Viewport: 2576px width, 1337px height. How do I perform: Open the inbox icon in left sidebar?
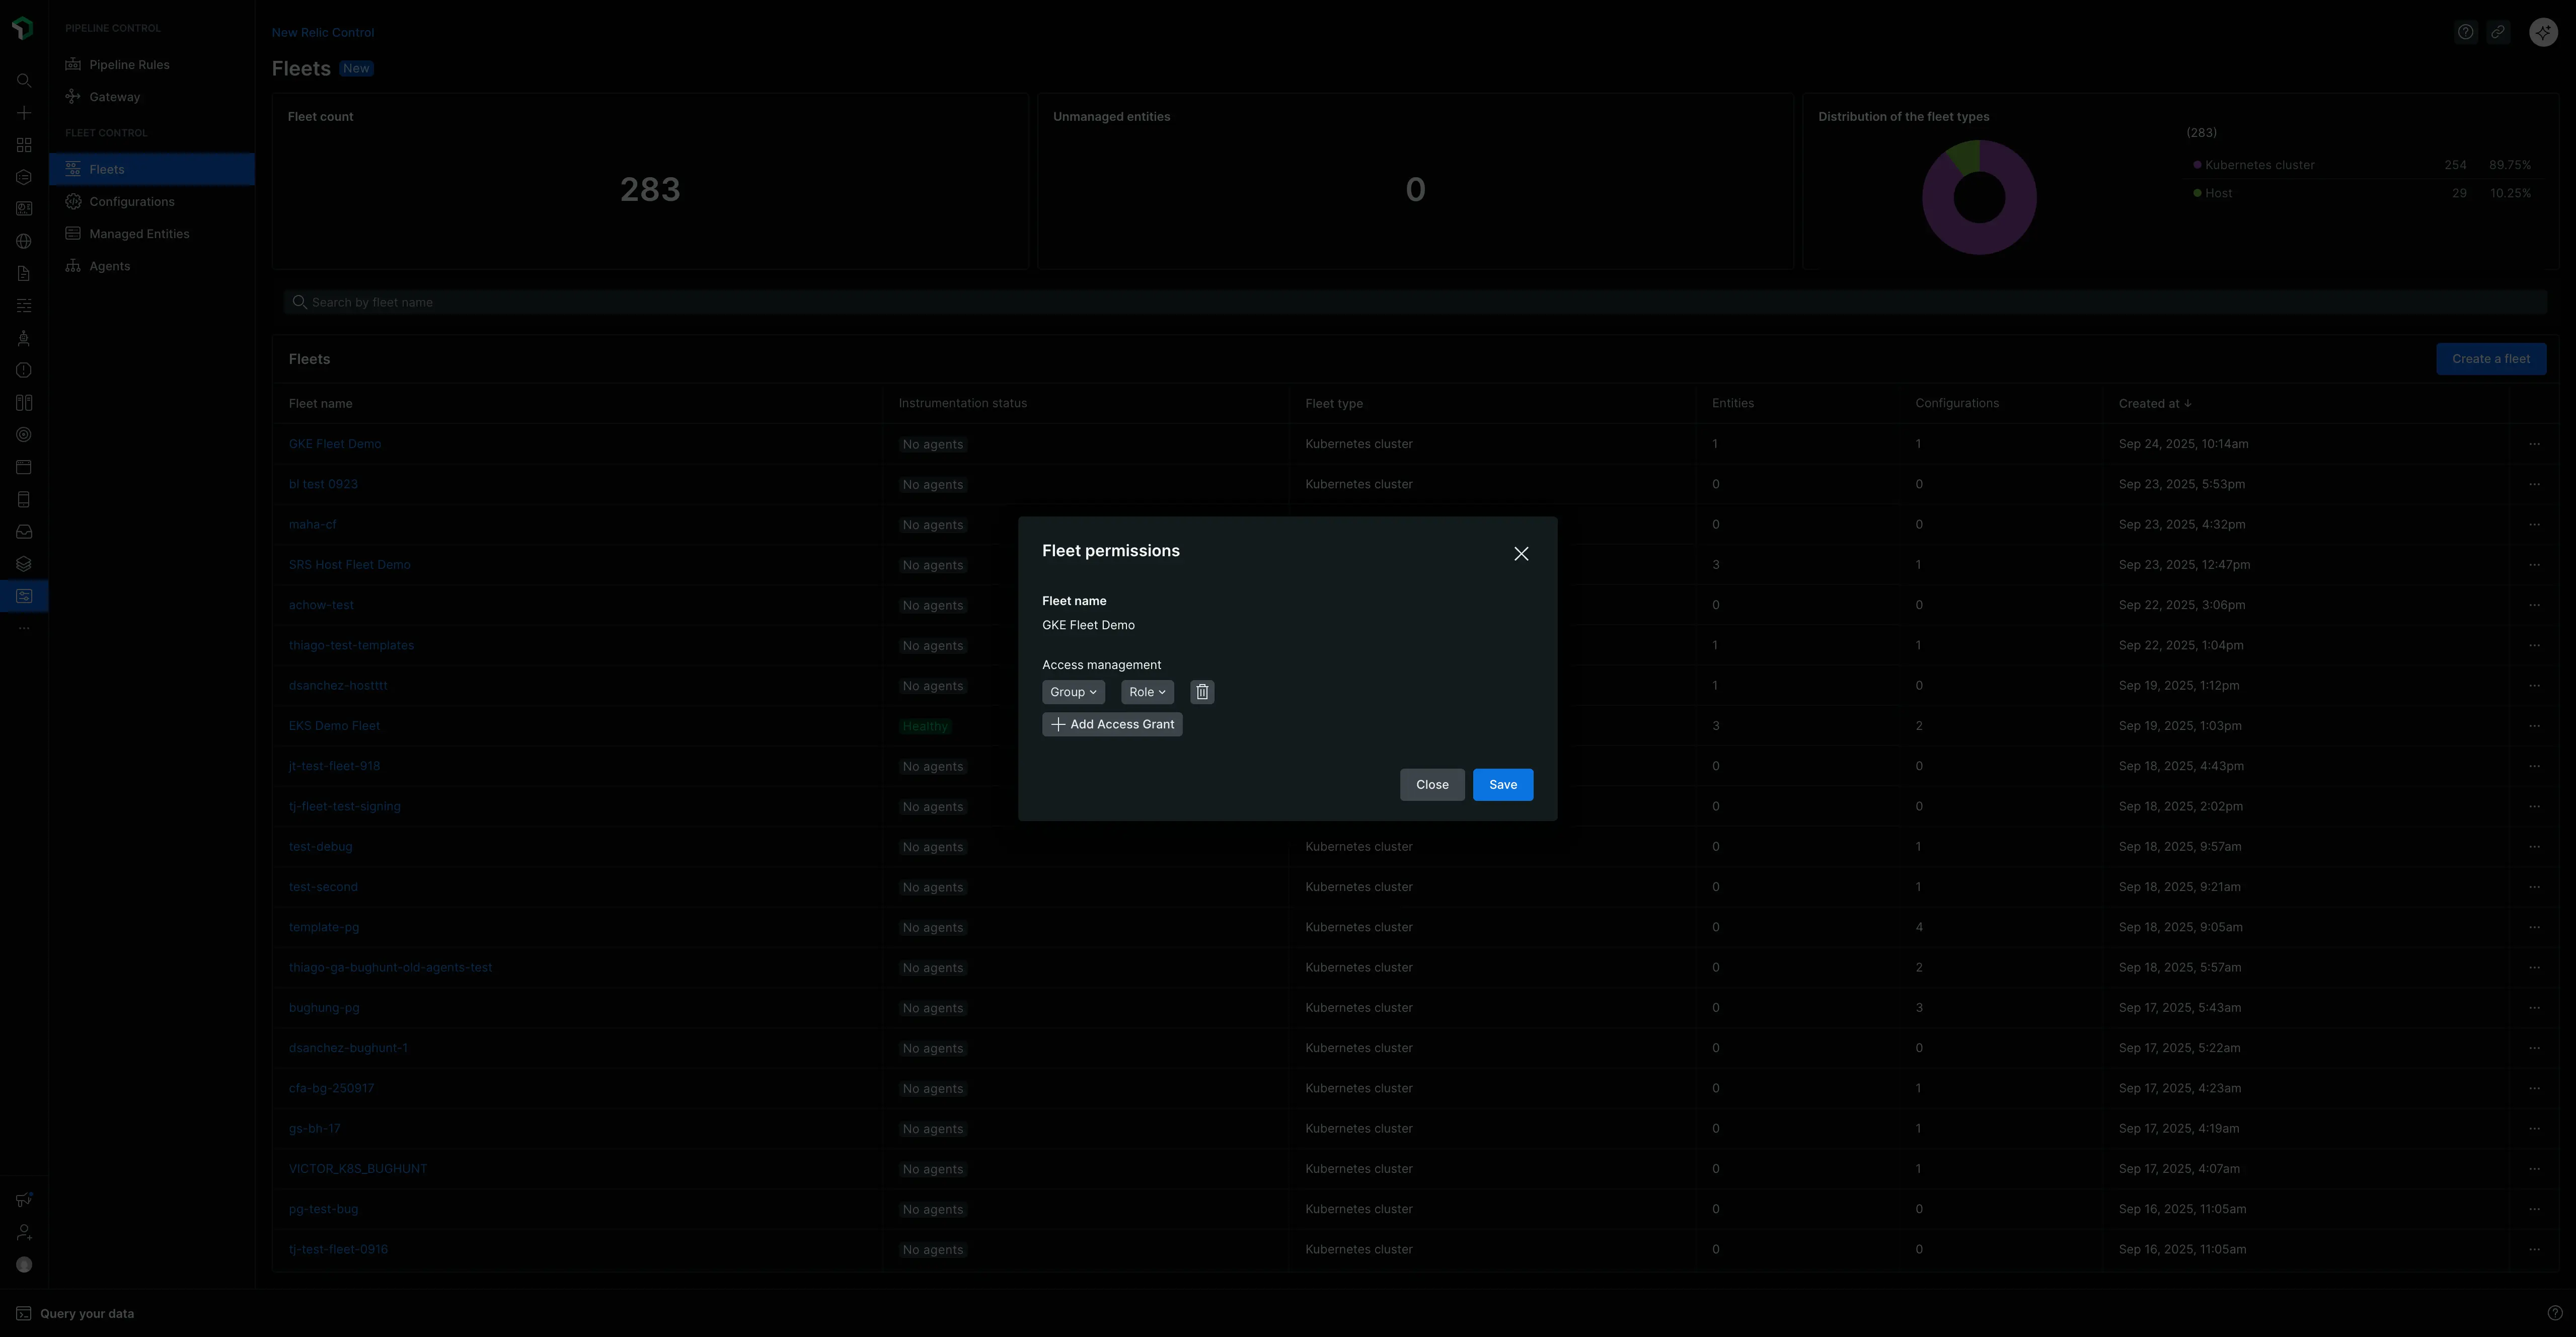(x=24, y=531)
